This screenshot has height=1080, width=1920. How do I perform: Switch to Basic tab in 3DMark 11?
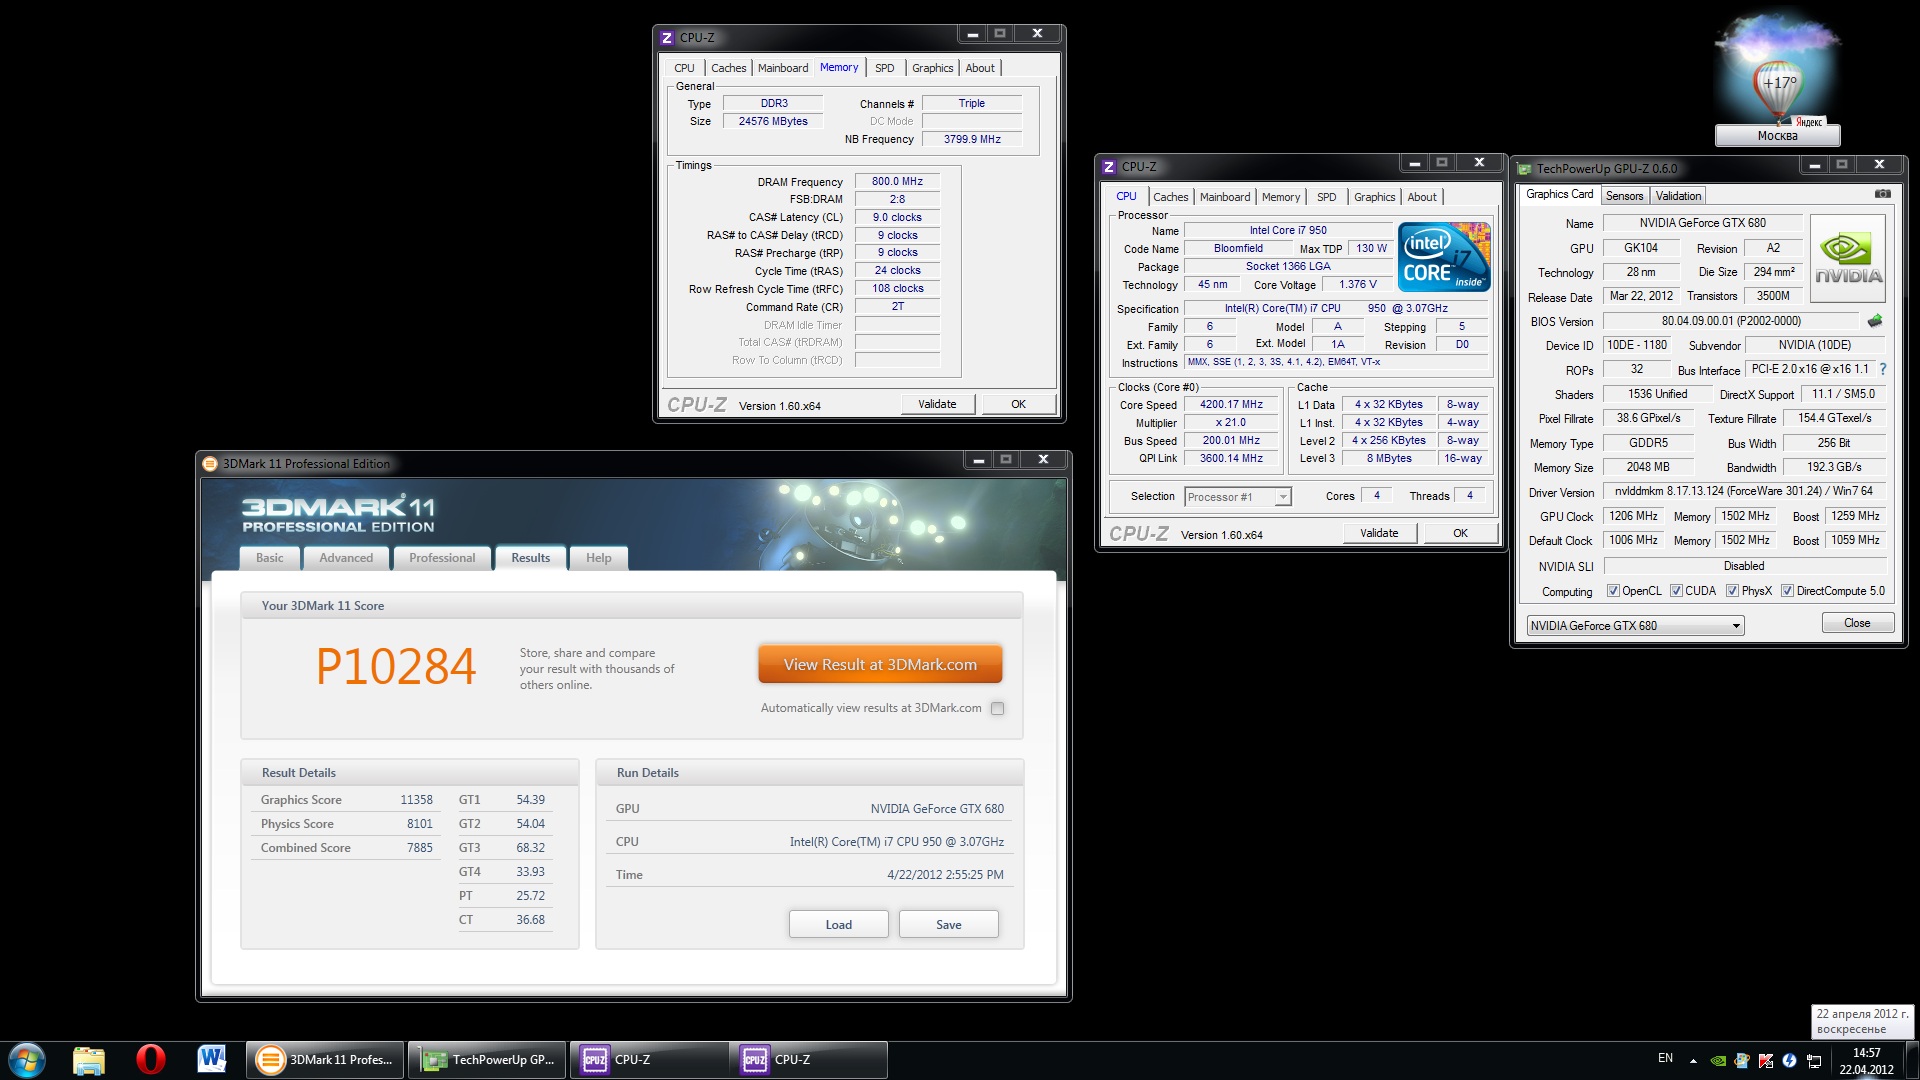click(269, 558)
